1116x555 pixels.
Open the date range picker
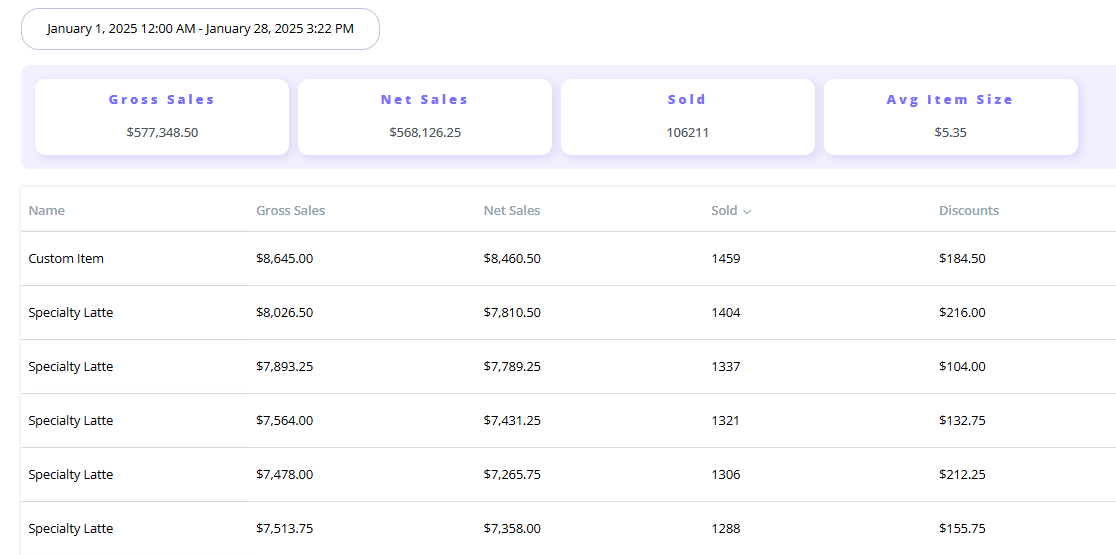tap(200, 29)
